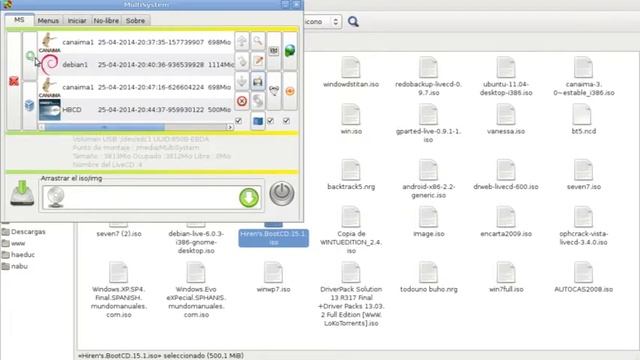The height and width of the screenshot is (360, 640).
Task: Select the canaima-3.0~estable_i386.iso file
Action: pyautogui.click(x=584, y=77)
